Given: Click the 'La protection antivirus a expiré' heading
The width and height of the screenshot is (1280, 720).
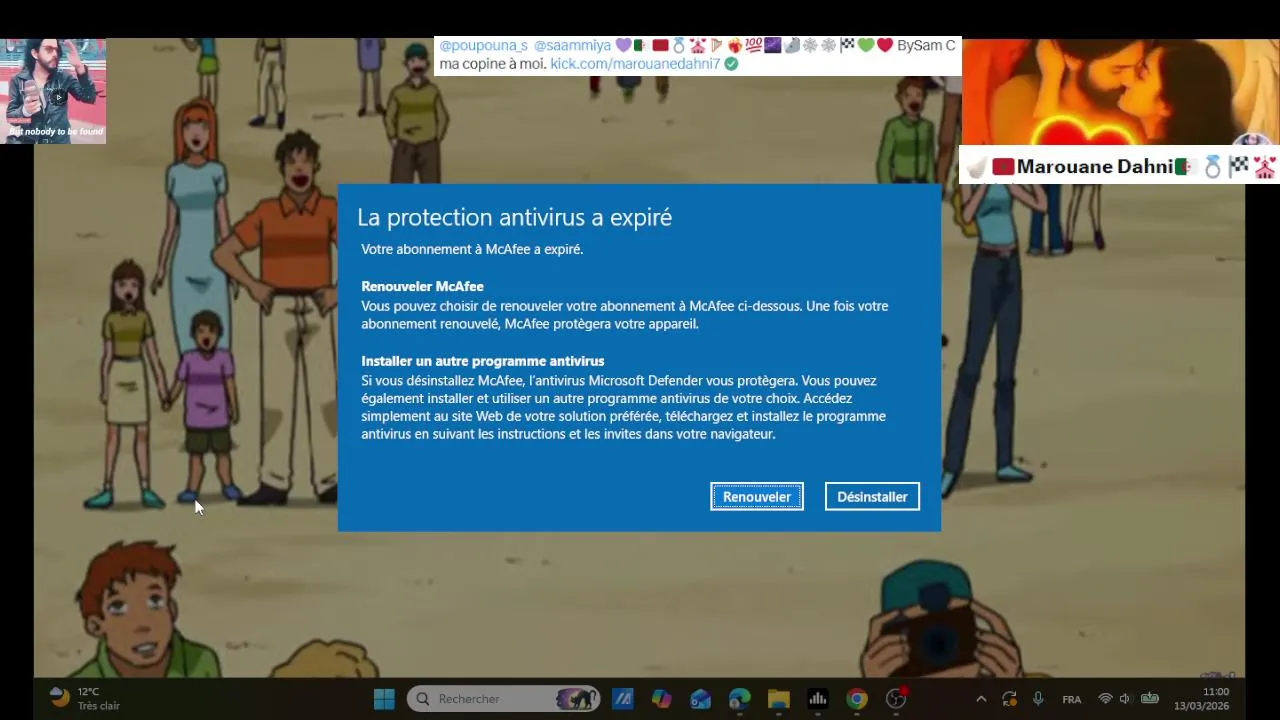Looking at the screenshot, I should pyautogui.click(x=514, y=217).
